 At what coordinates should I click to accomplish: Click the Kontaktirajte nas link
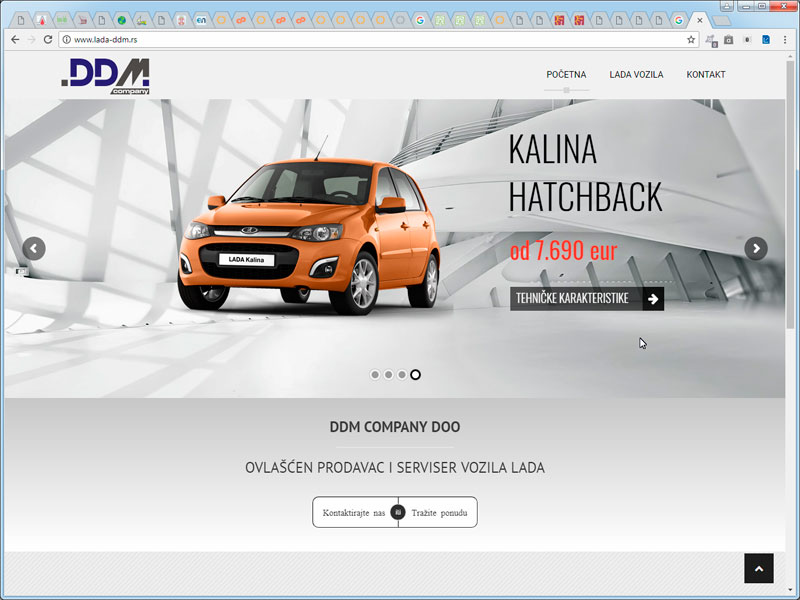click(x=354, y=513)
